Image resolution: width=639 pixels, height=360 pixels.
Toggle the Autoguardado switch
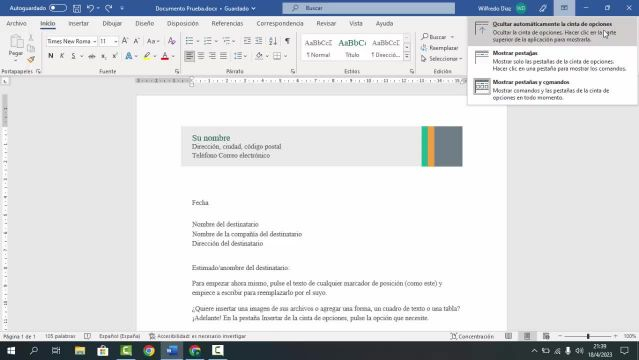tap(57, 8)
